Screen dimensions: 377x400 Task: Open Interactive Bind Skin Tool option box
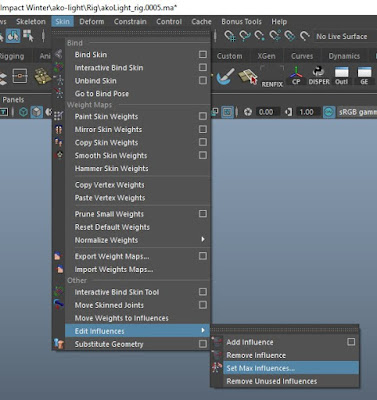(203, 292)
